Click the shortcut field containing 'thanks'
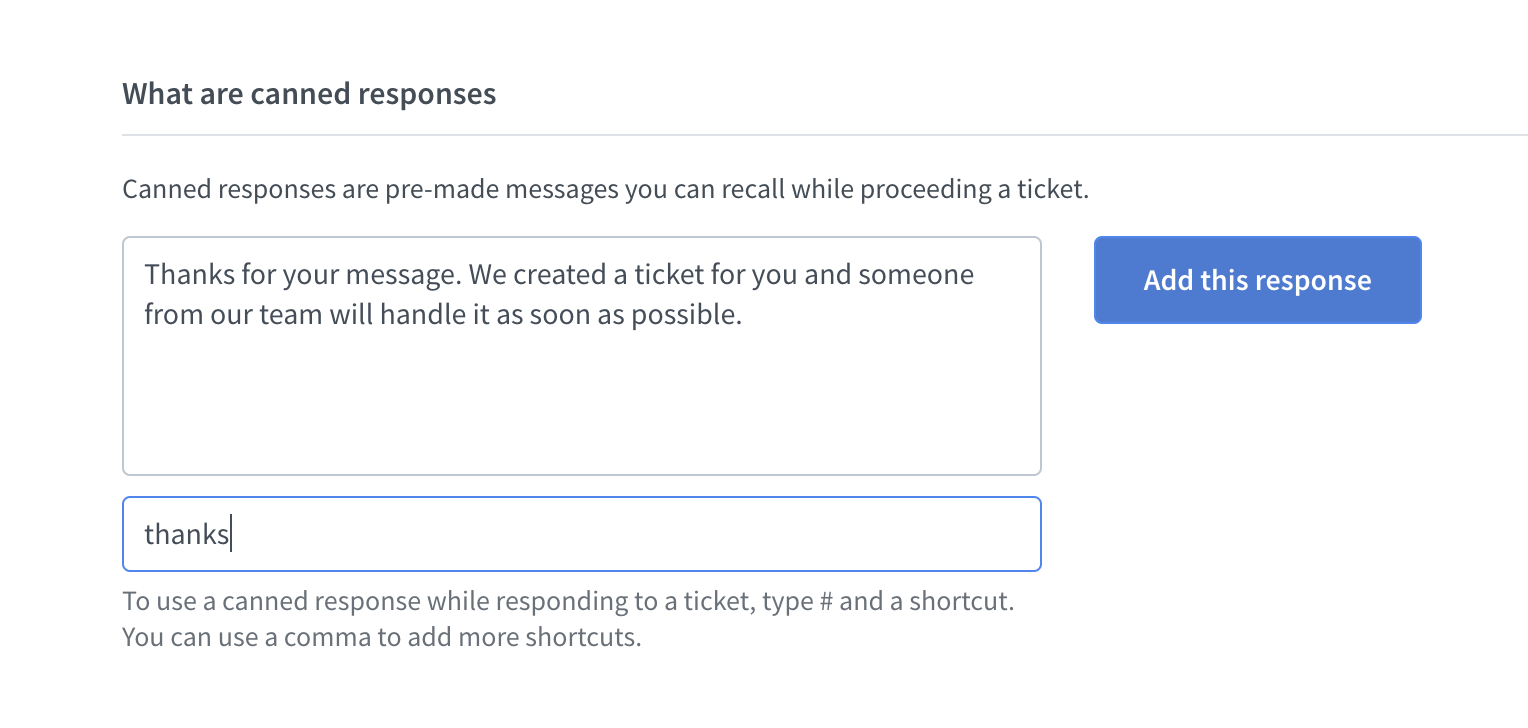1528x728 pixels. point(580,533)
